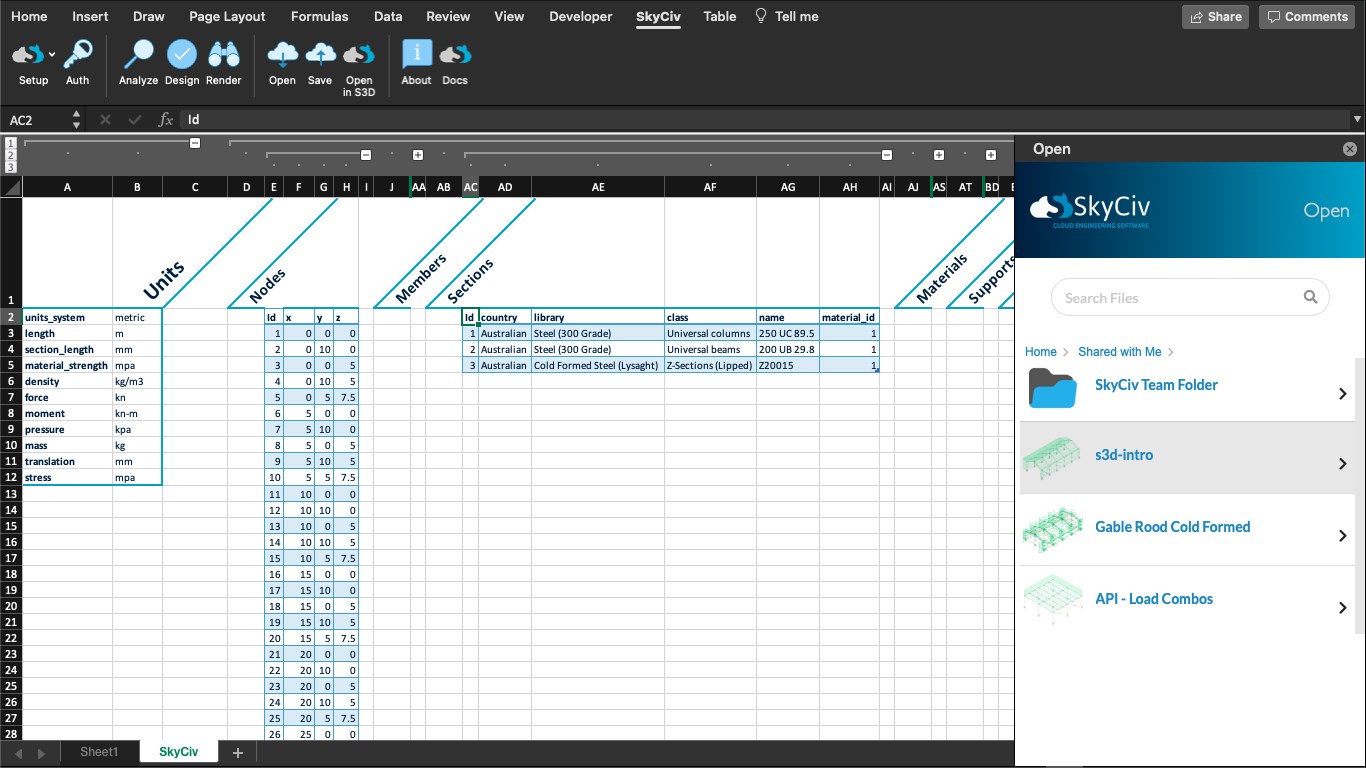Click the Gable Rood Cold Formed thumbnail
This screenshot has width=1366, height=768.
pos(1052,529)
